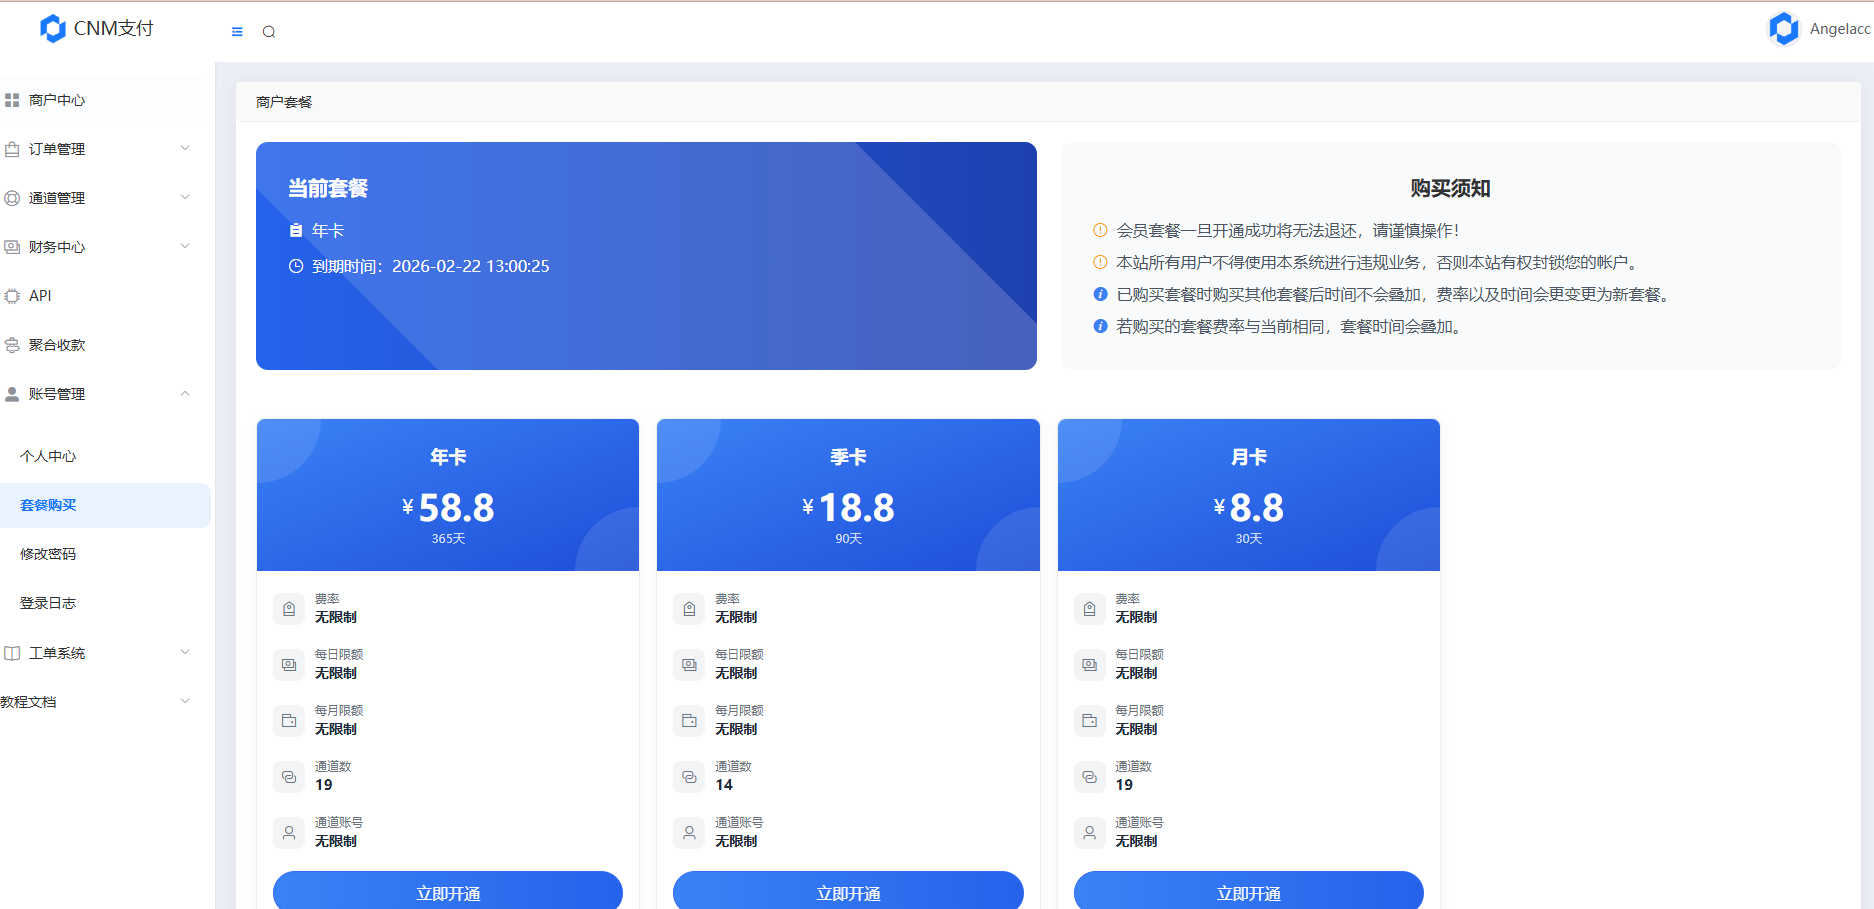Image resolution: width=1874 pixels, height=909 pixels.
Task: Click the 季卡 ¥18.8 price header
Action: [x=848, y=495]
